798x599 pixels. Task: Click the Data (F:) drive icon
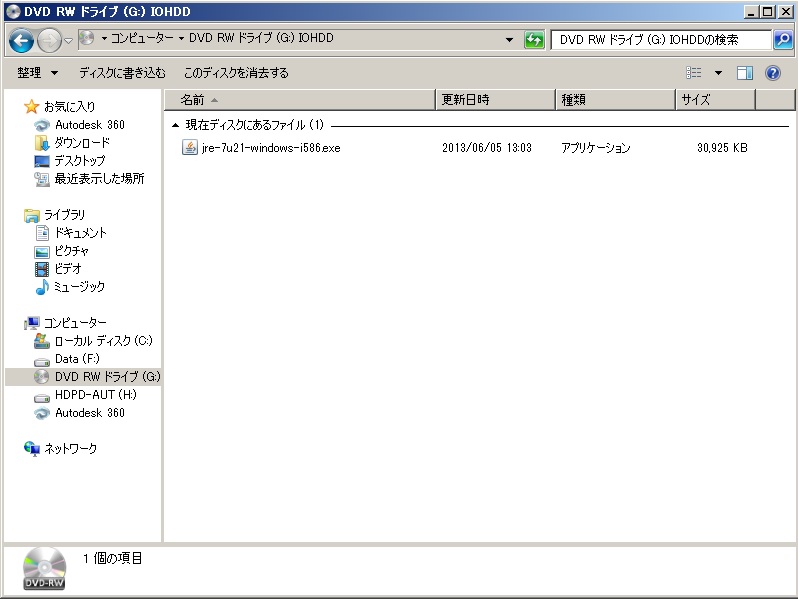(x=42, y=362)
